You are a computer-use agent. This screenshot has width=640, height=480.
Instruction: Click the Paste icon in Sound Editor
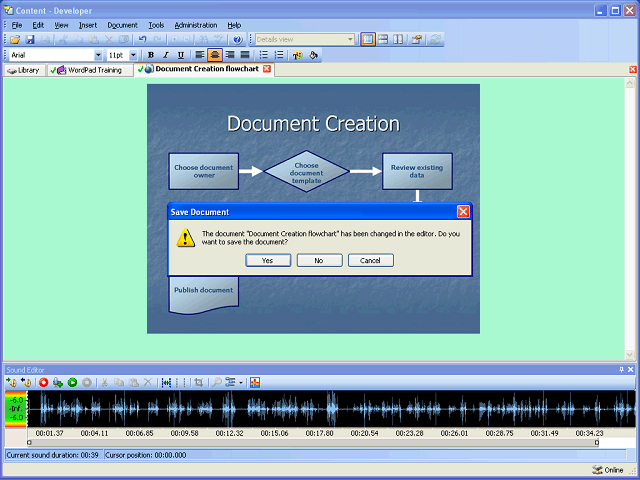coord(133,382)
